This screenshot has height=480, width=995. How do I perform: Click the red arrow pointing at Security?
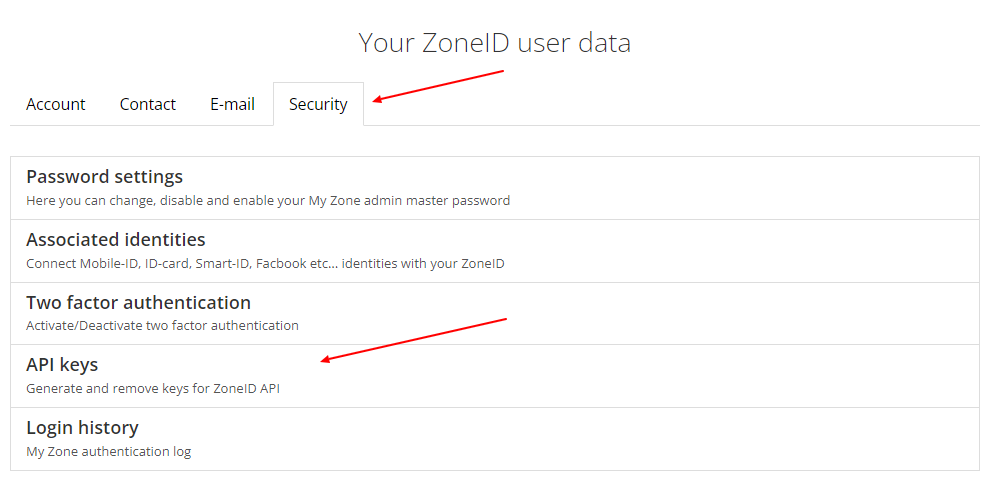click(438, 86)
